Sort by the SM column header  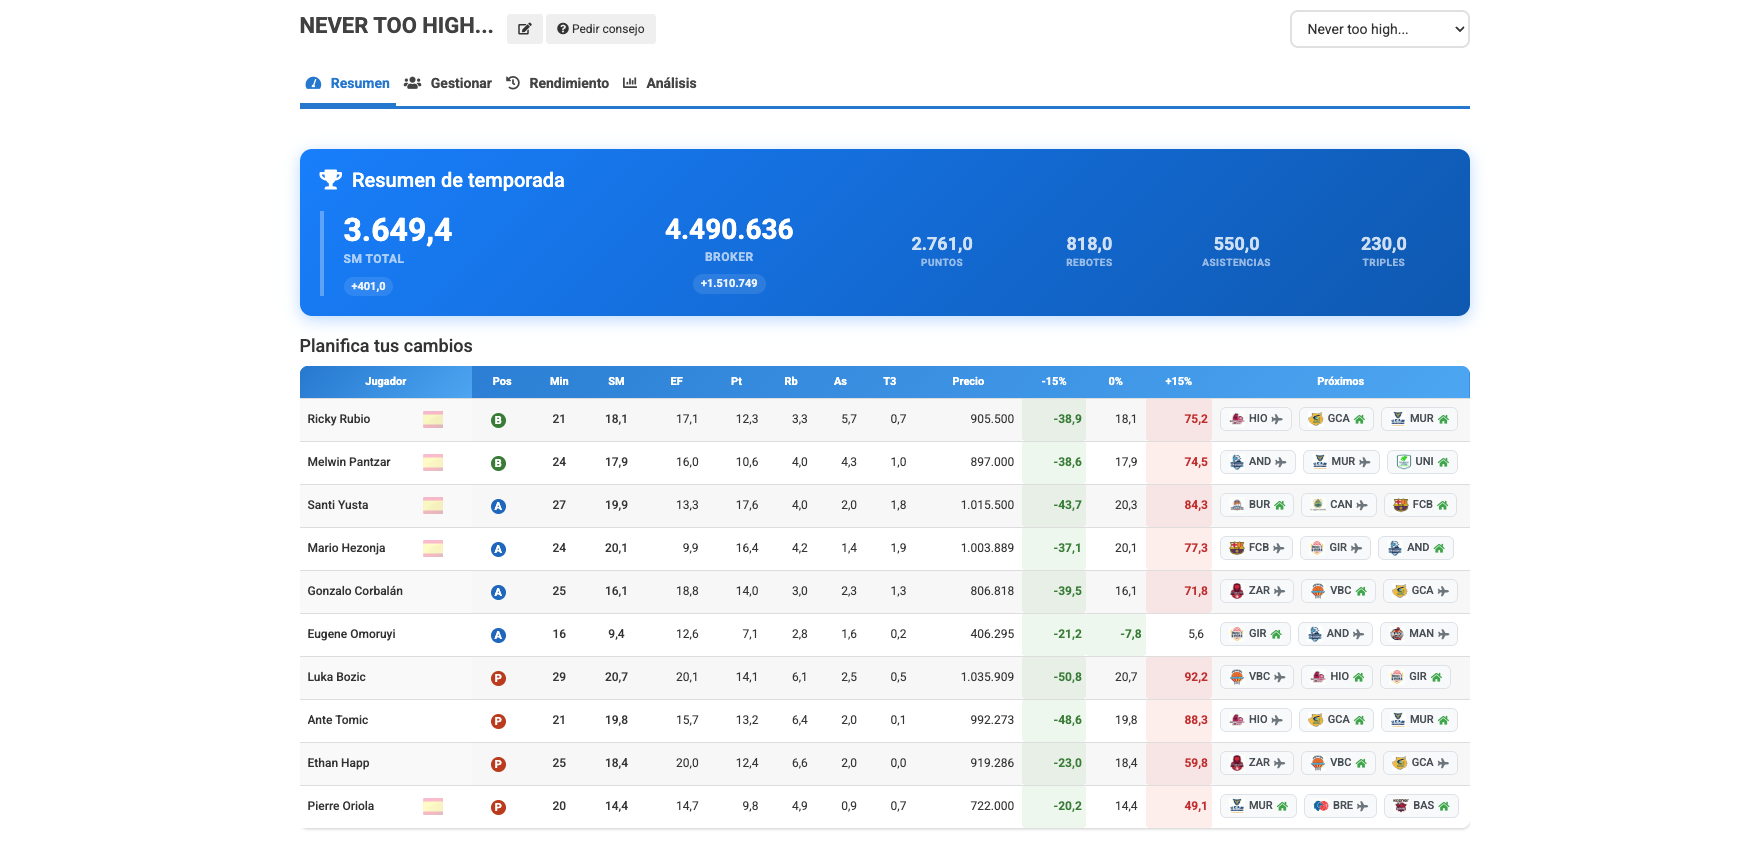click(x=616, y=381)
